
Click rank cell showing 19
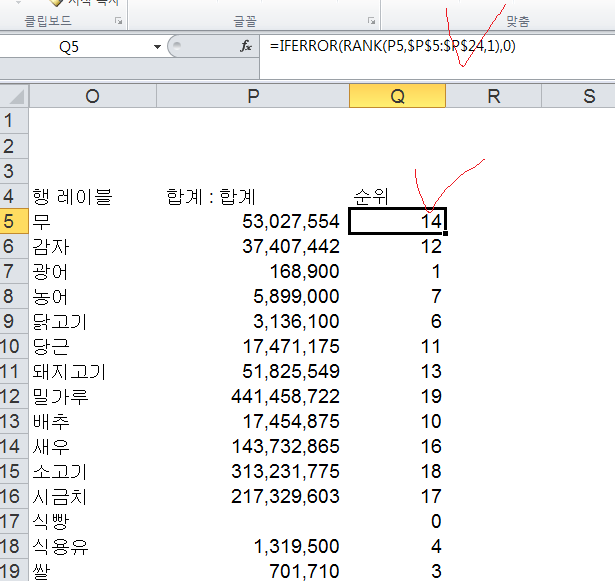pyautogui.click(x=397, y=396)
